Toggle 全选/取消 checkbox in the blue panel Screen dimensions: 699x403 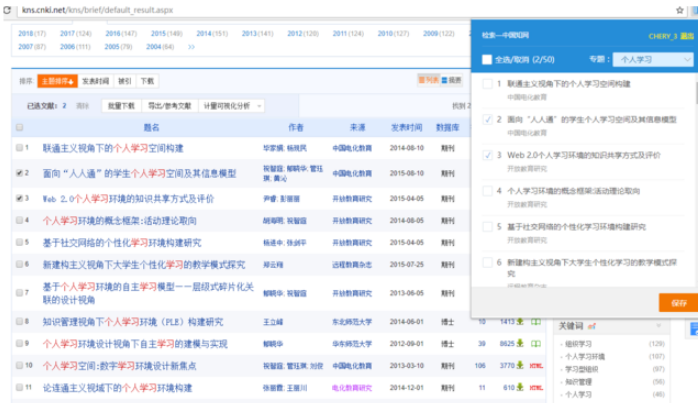pyautogui.click(x=487, y=59)
